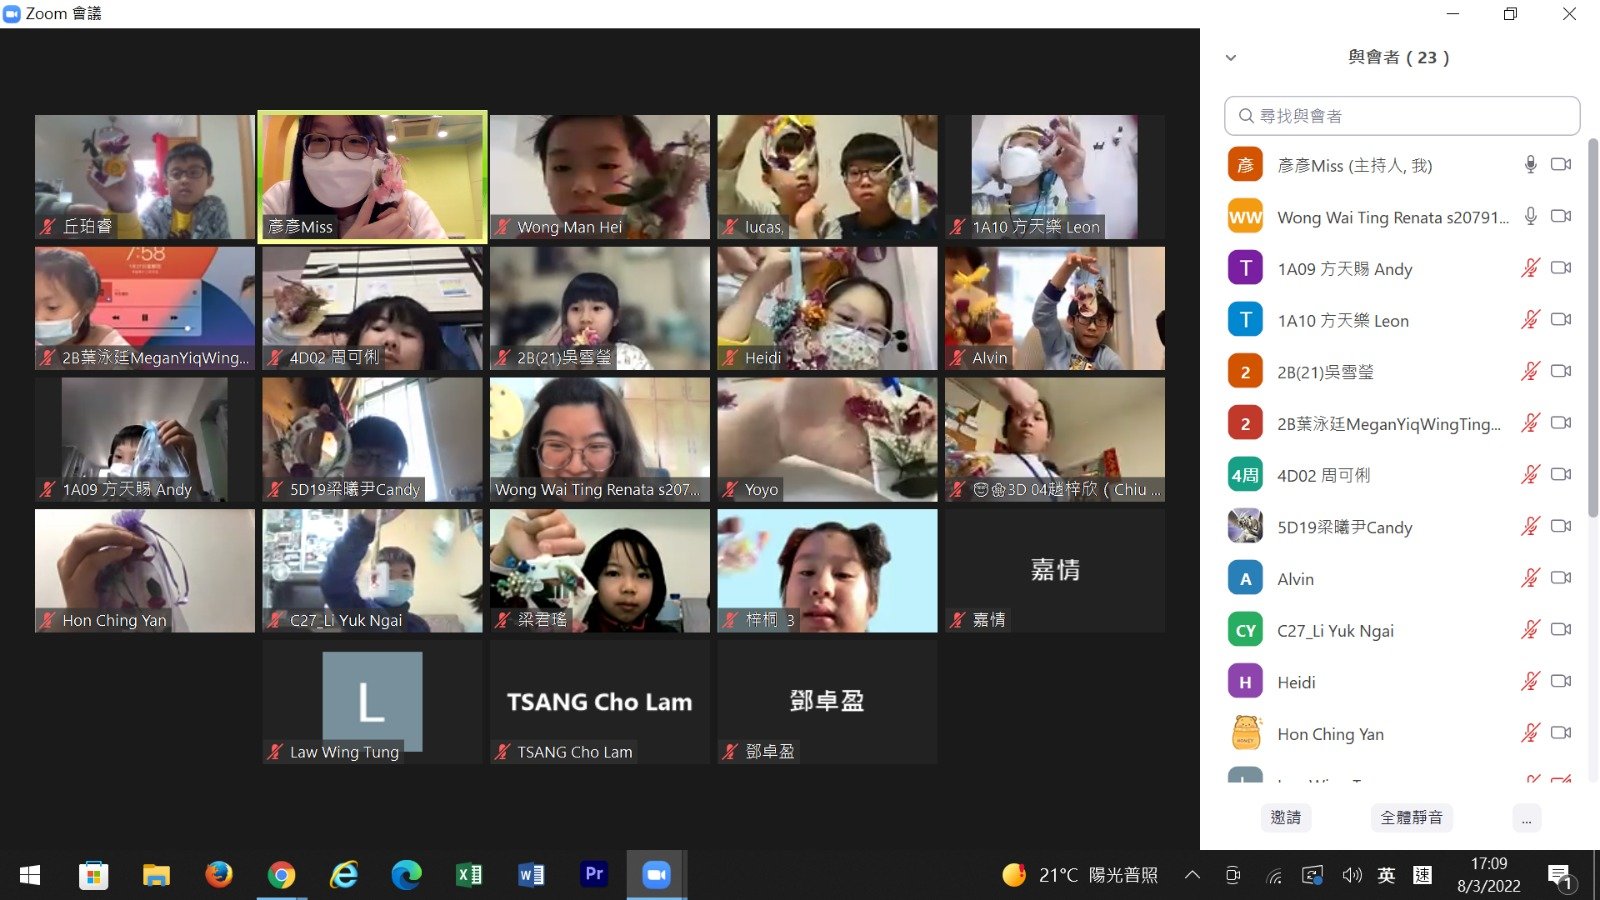The height and width of the screenshot is (900, 1600).
Task: Open Adobe Premiere Pro from taskbar
Action: point(594,875)
